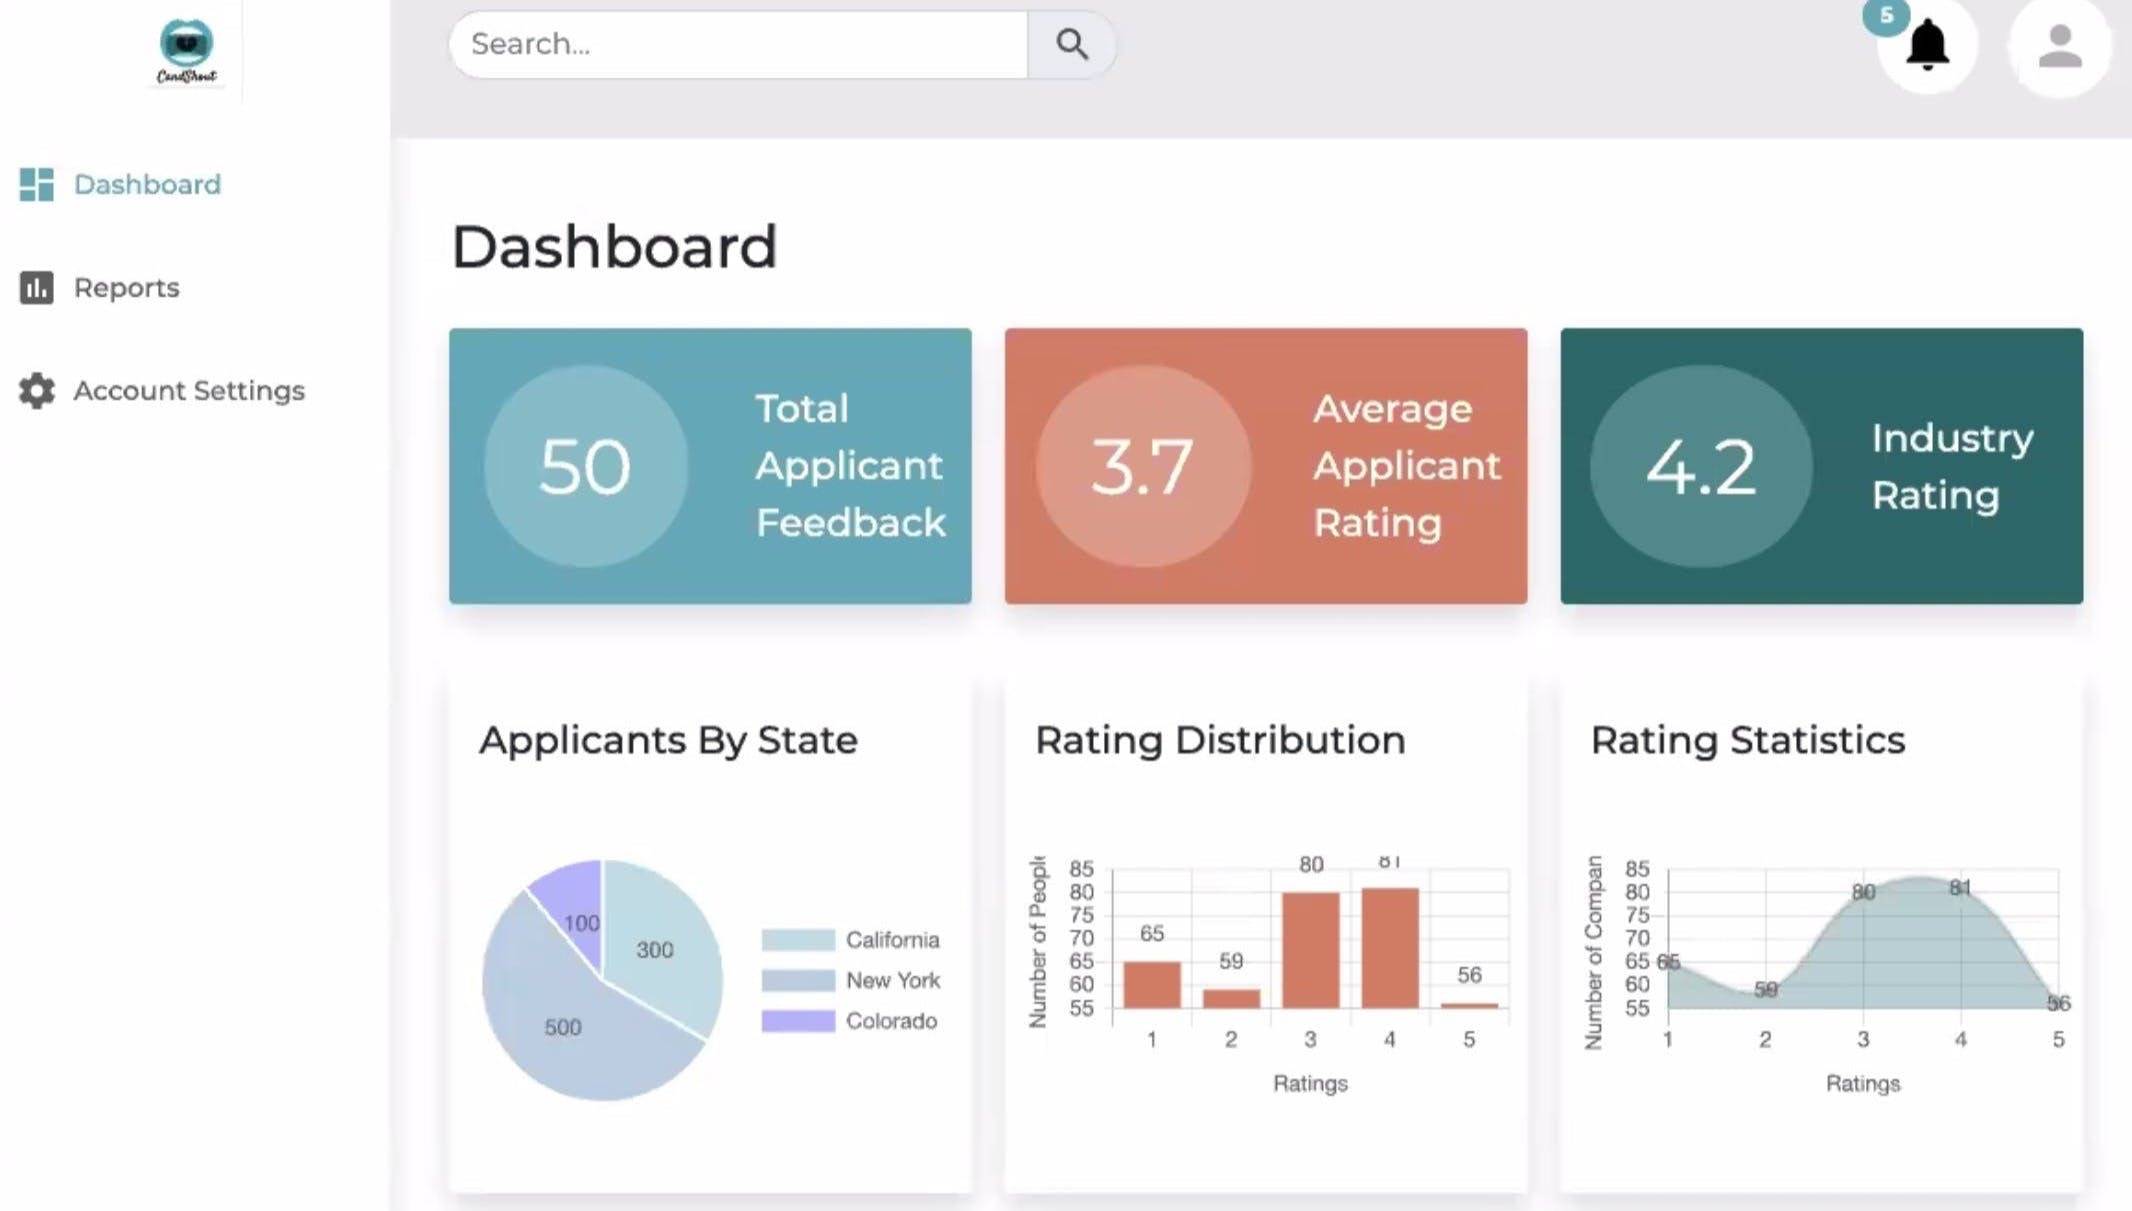The image size is (2132, 1211).
Task: Click the rating 4 bar showing 81
Action: (1389, 947)
